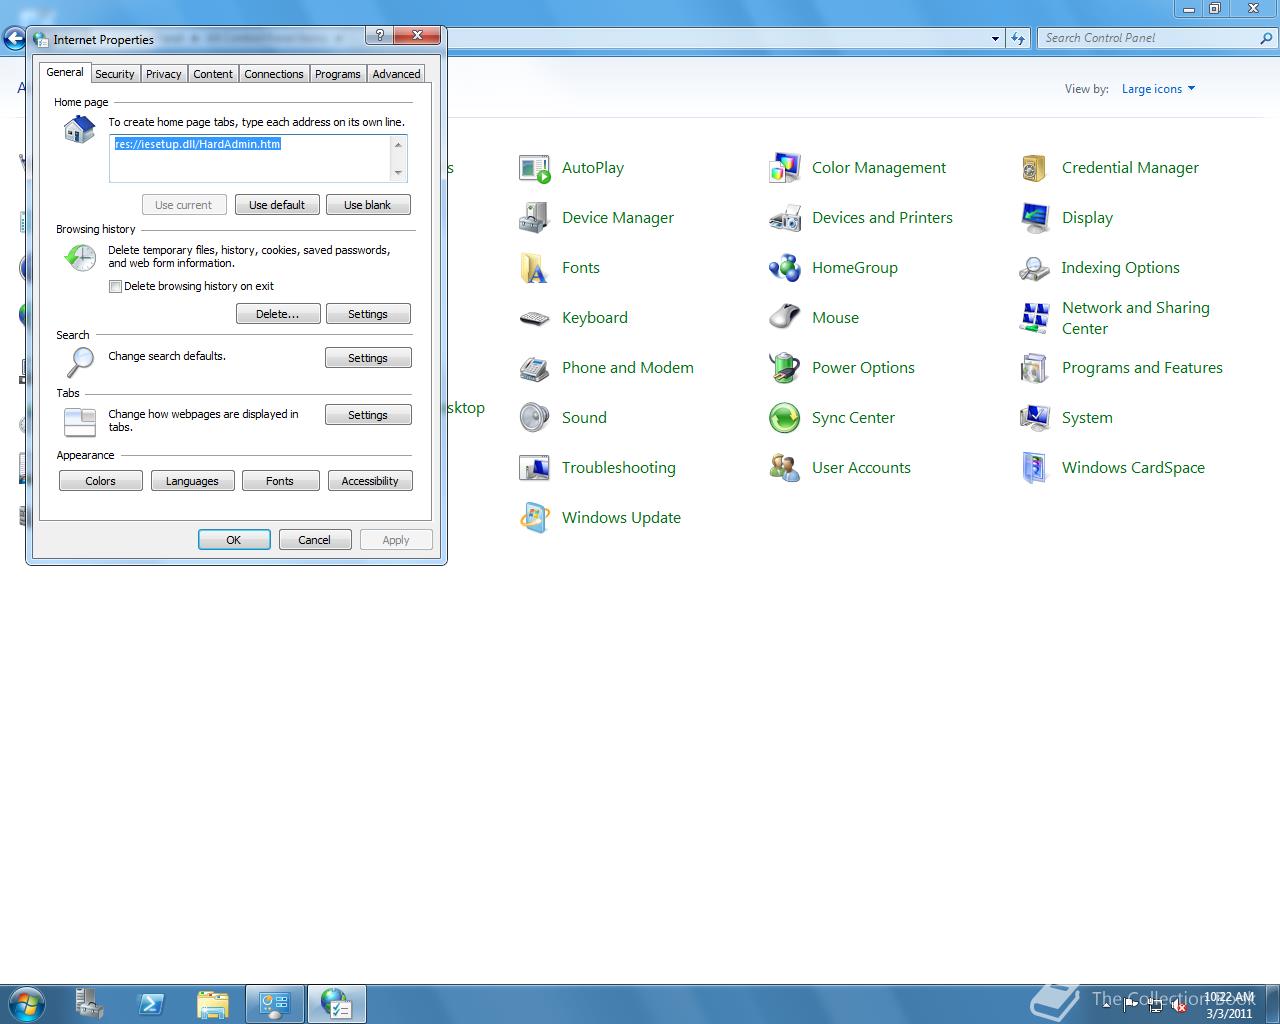Click the Use default button
1280x1024 pixels.
tap(277, 205)
